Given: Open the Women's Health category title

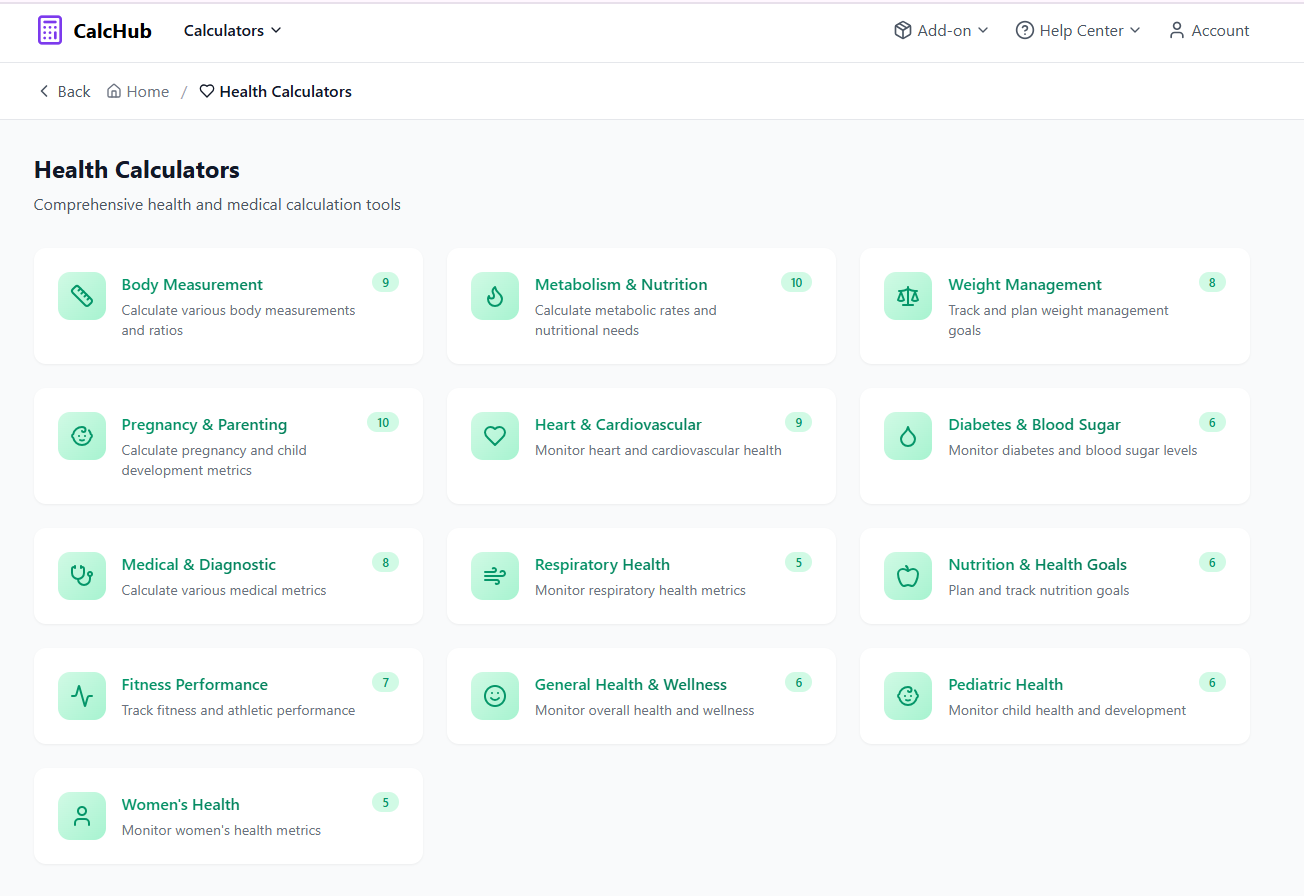Looking at the screenshot, I should pyautogui.click(x=181, y=805).
